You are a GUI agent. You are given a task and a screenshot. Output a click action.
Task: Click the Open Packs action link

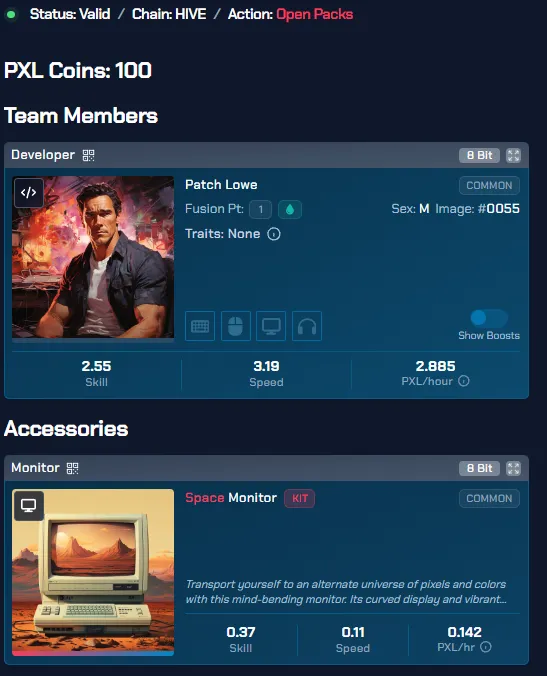[x=315, y=14]
